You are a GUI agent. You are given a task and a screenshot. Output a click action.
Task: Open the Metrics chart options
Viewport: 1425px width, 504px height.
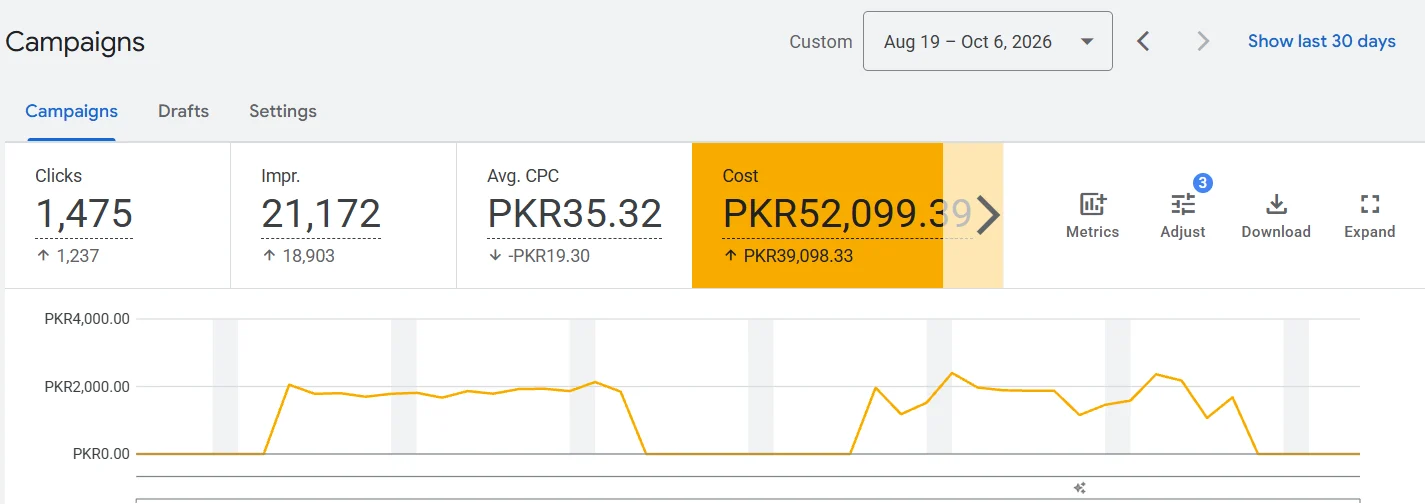click(1092, 215)
